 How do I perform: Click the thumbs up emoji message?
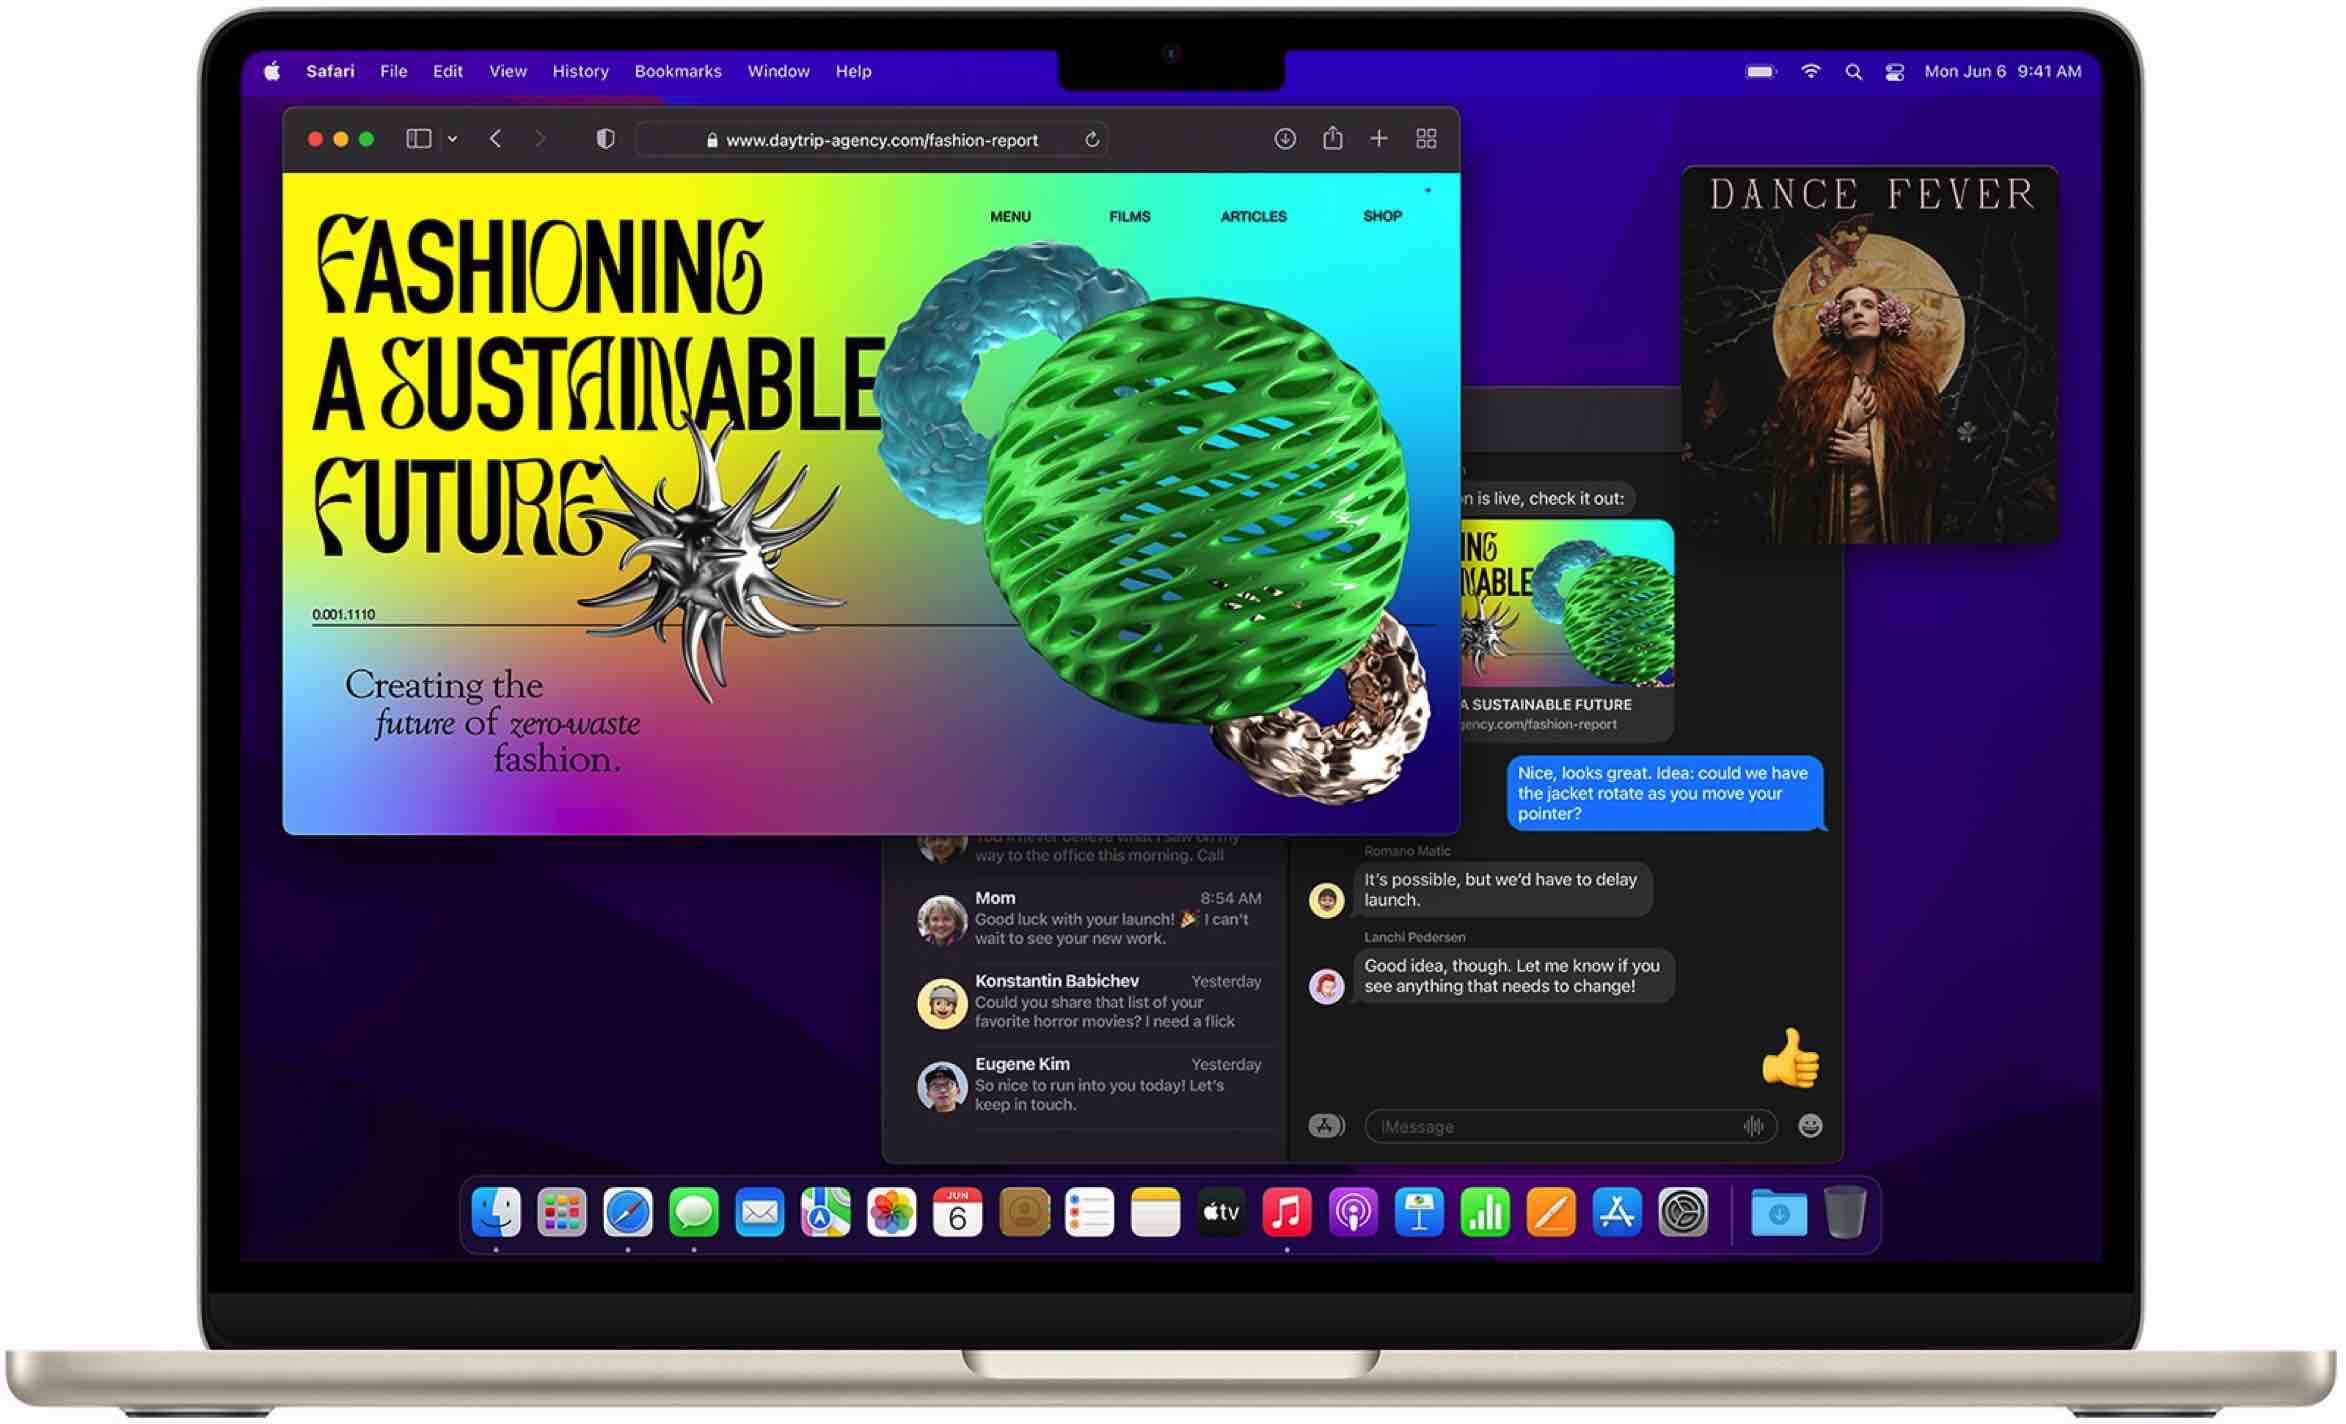point(1792,1058)
